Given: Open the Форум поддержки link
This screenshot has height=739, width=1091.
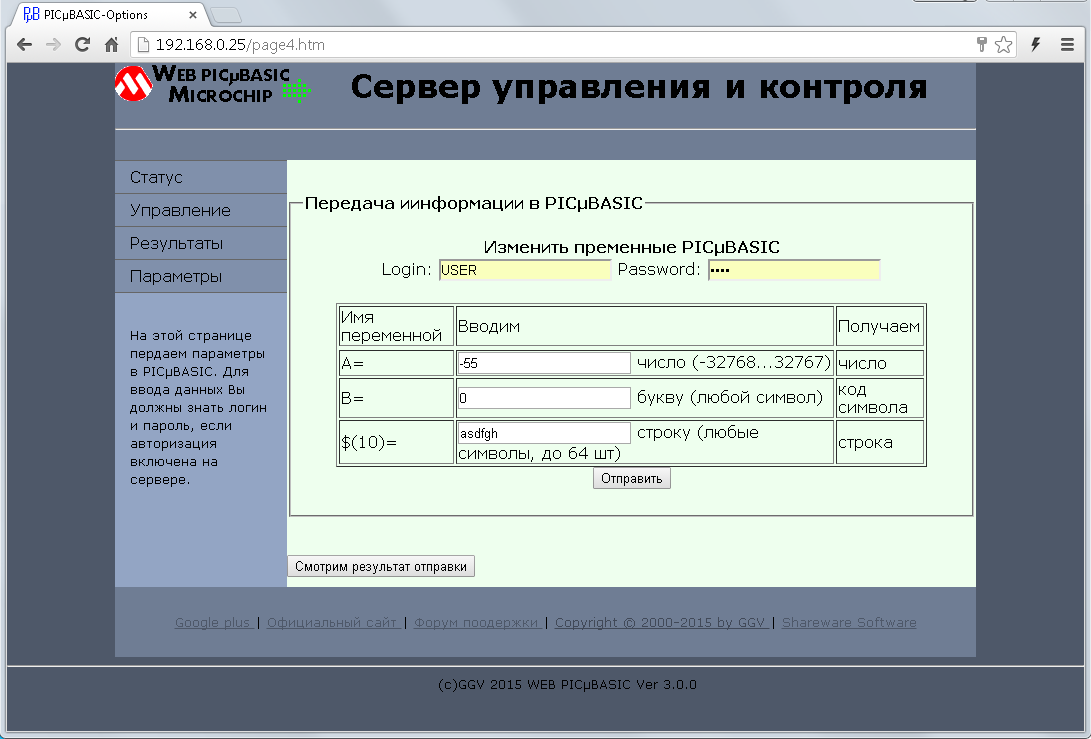Looking at the screenshot, I should [x=477, y=623].
